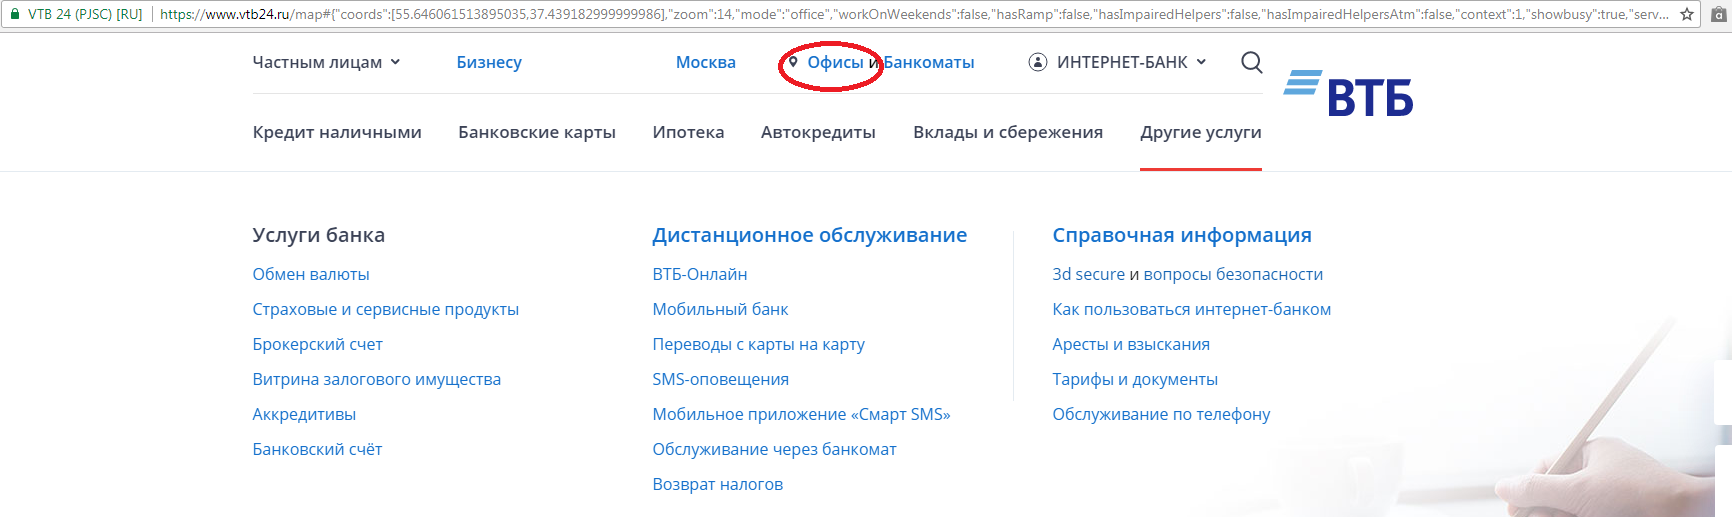Switch to the Бизнесу section

coord(489,62)
